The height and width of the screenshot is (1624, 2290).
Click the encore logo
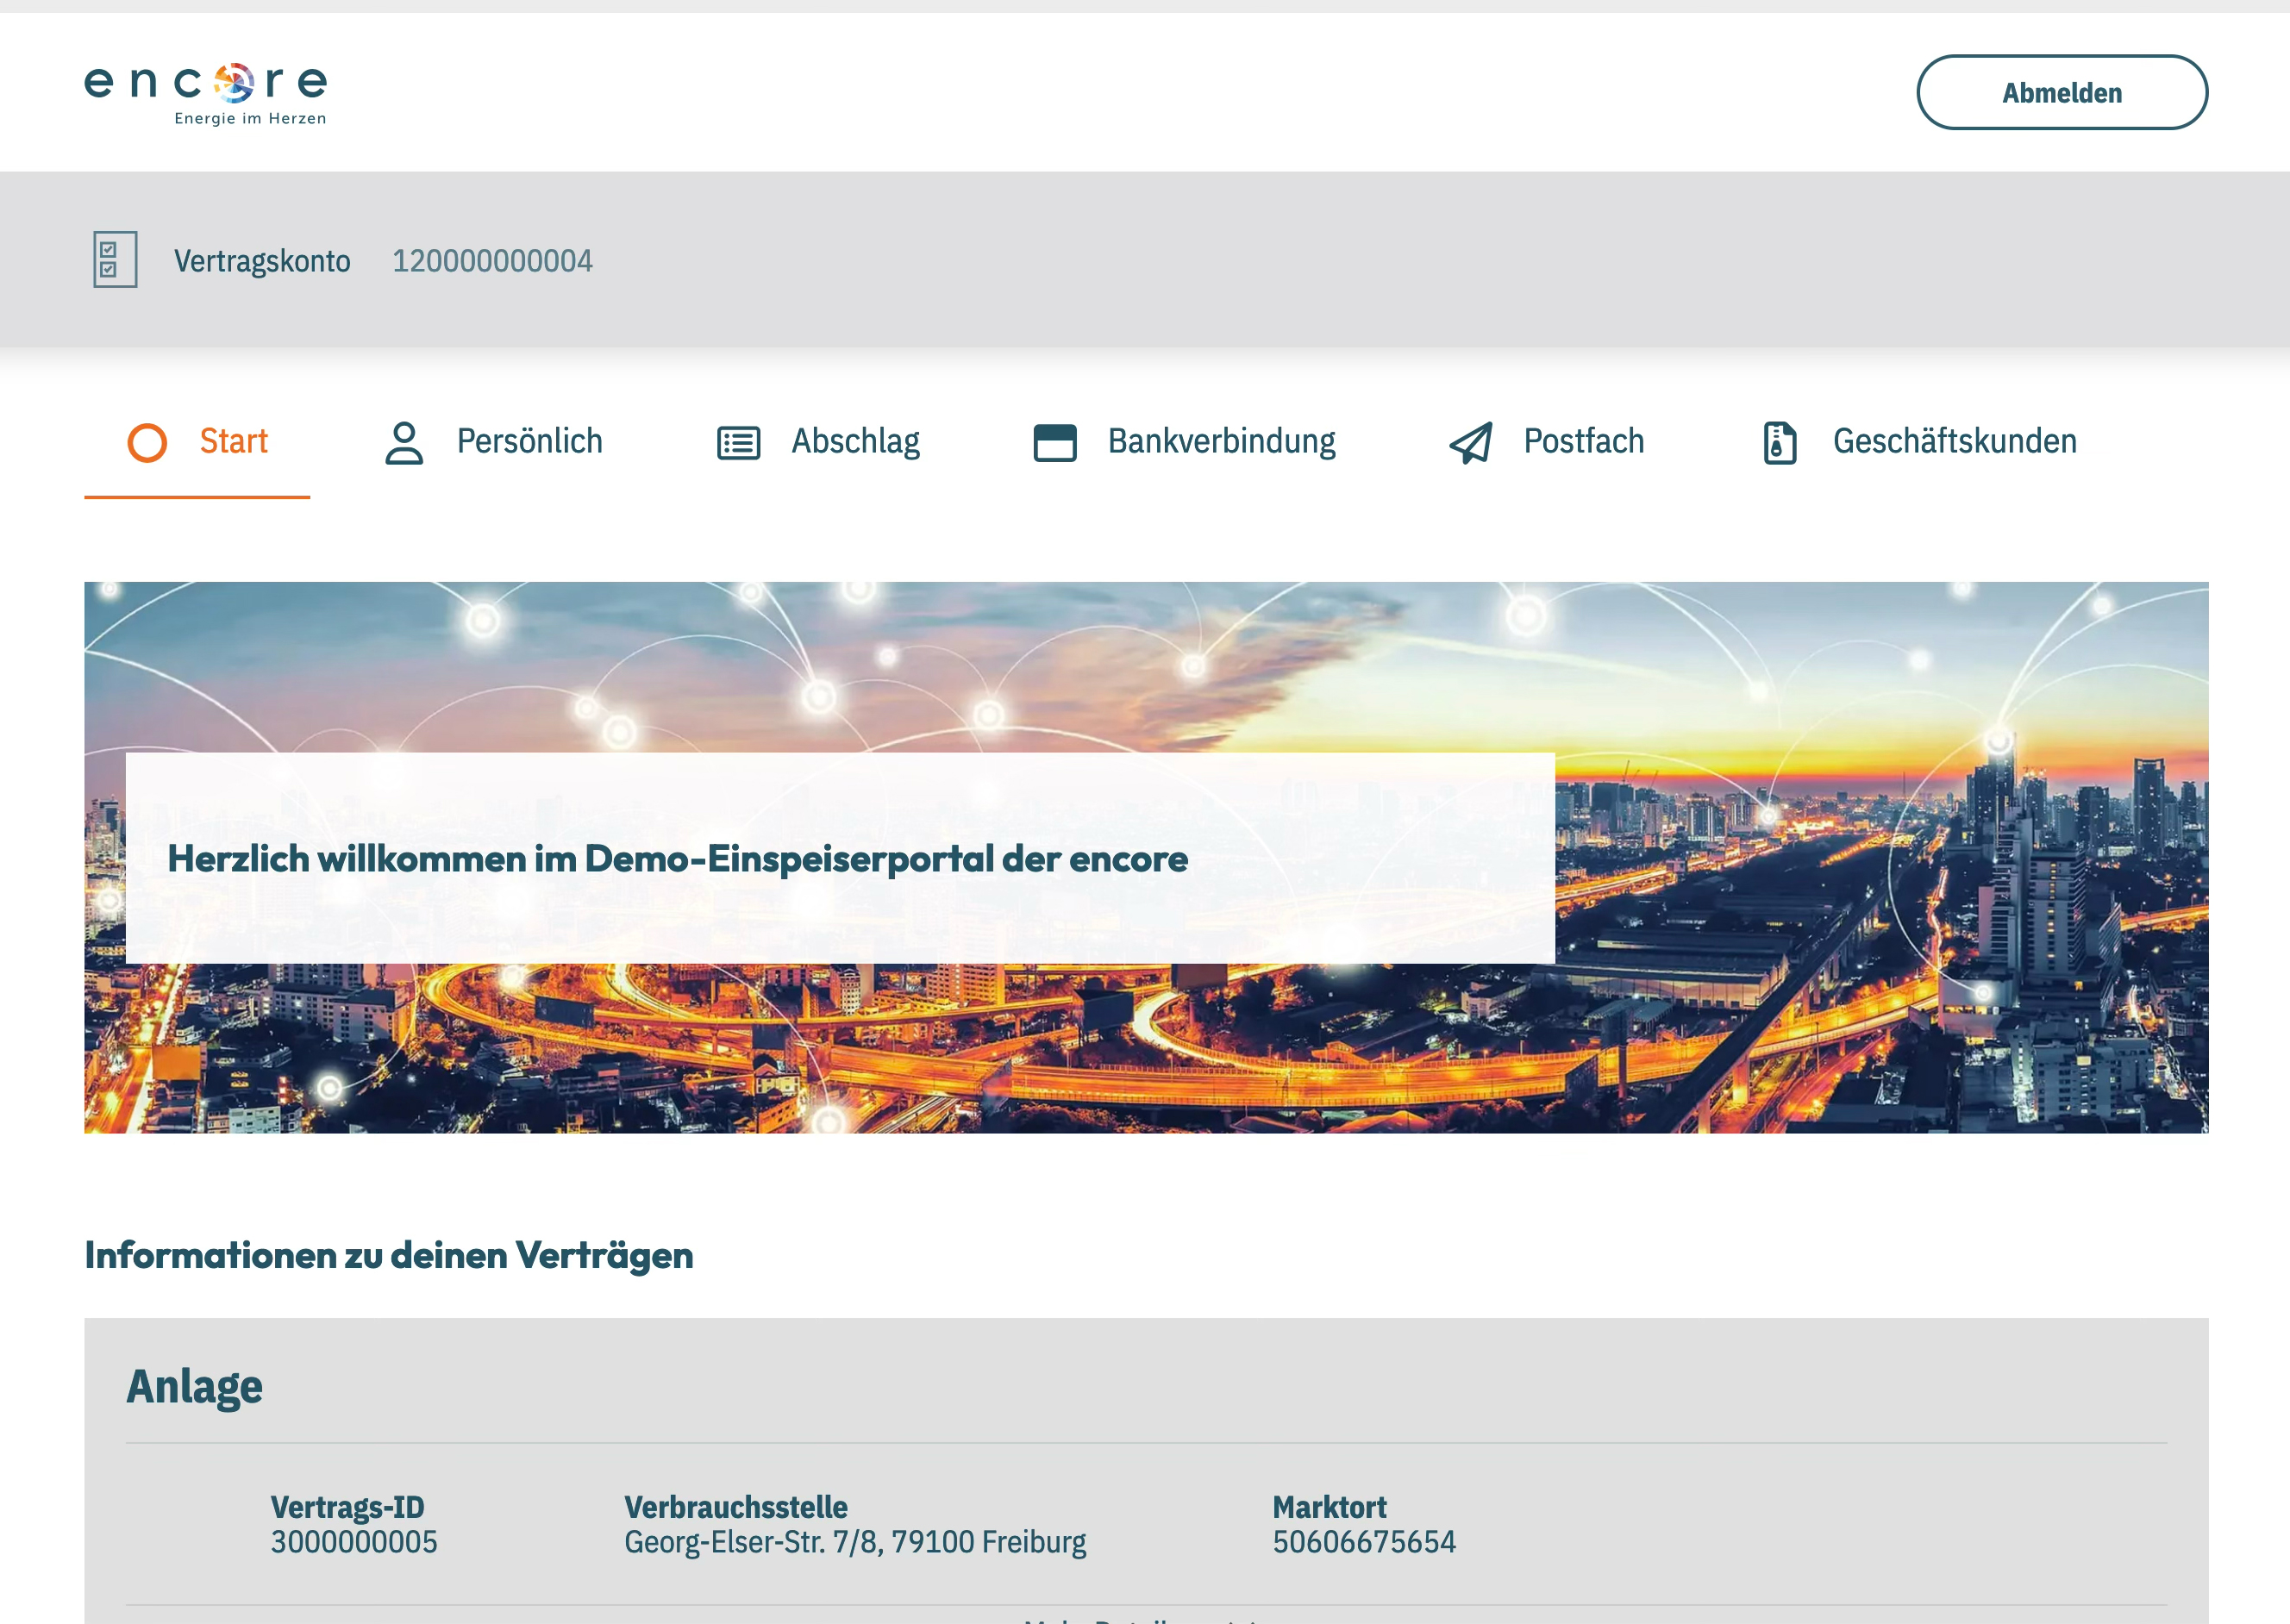[207, 91]
